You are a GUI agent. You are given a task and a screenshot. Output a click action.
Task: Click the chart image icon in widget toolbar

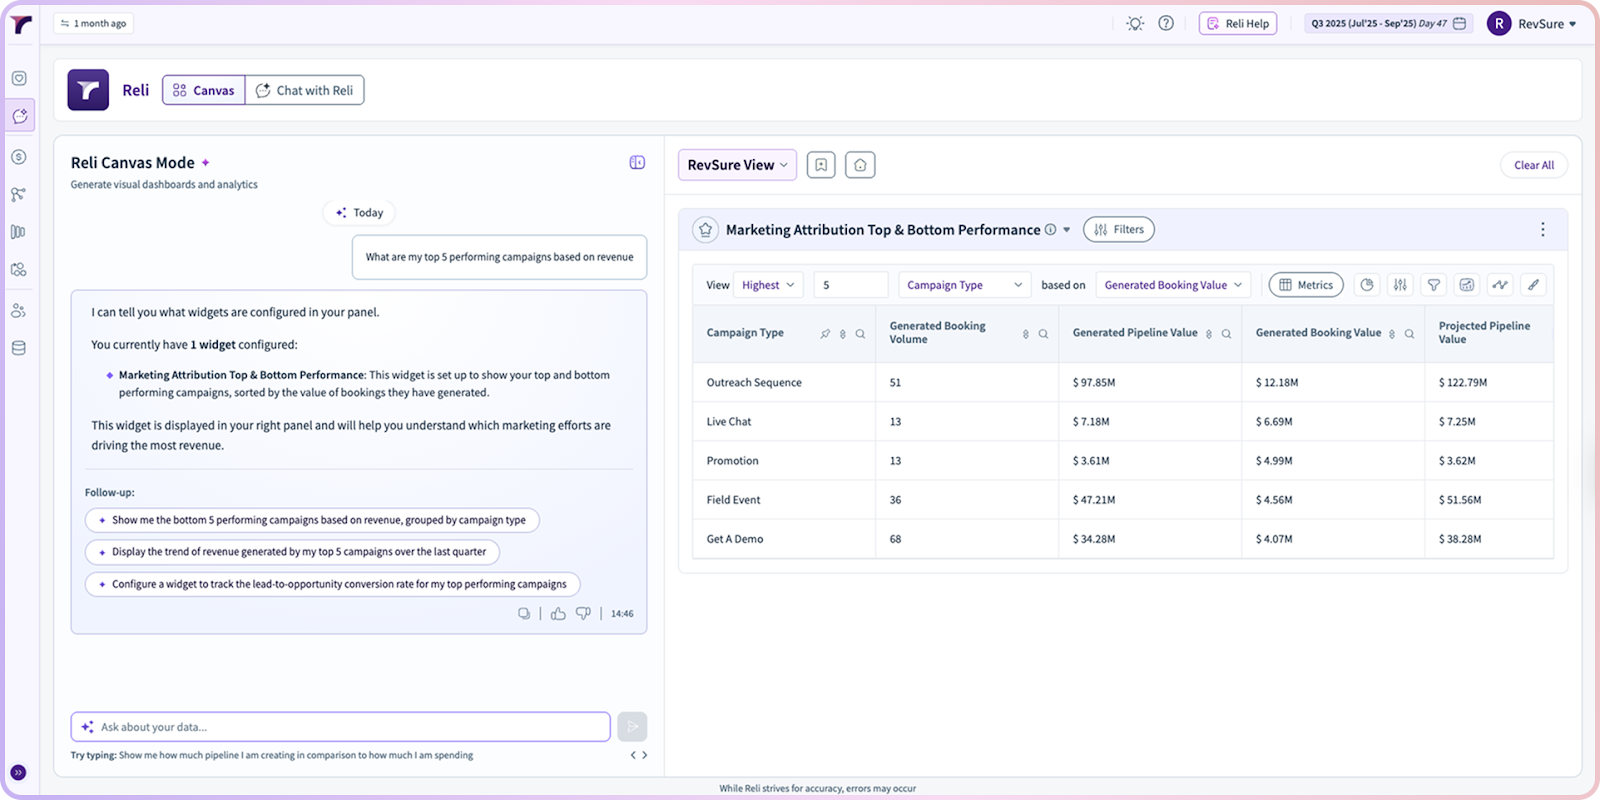1467,285
